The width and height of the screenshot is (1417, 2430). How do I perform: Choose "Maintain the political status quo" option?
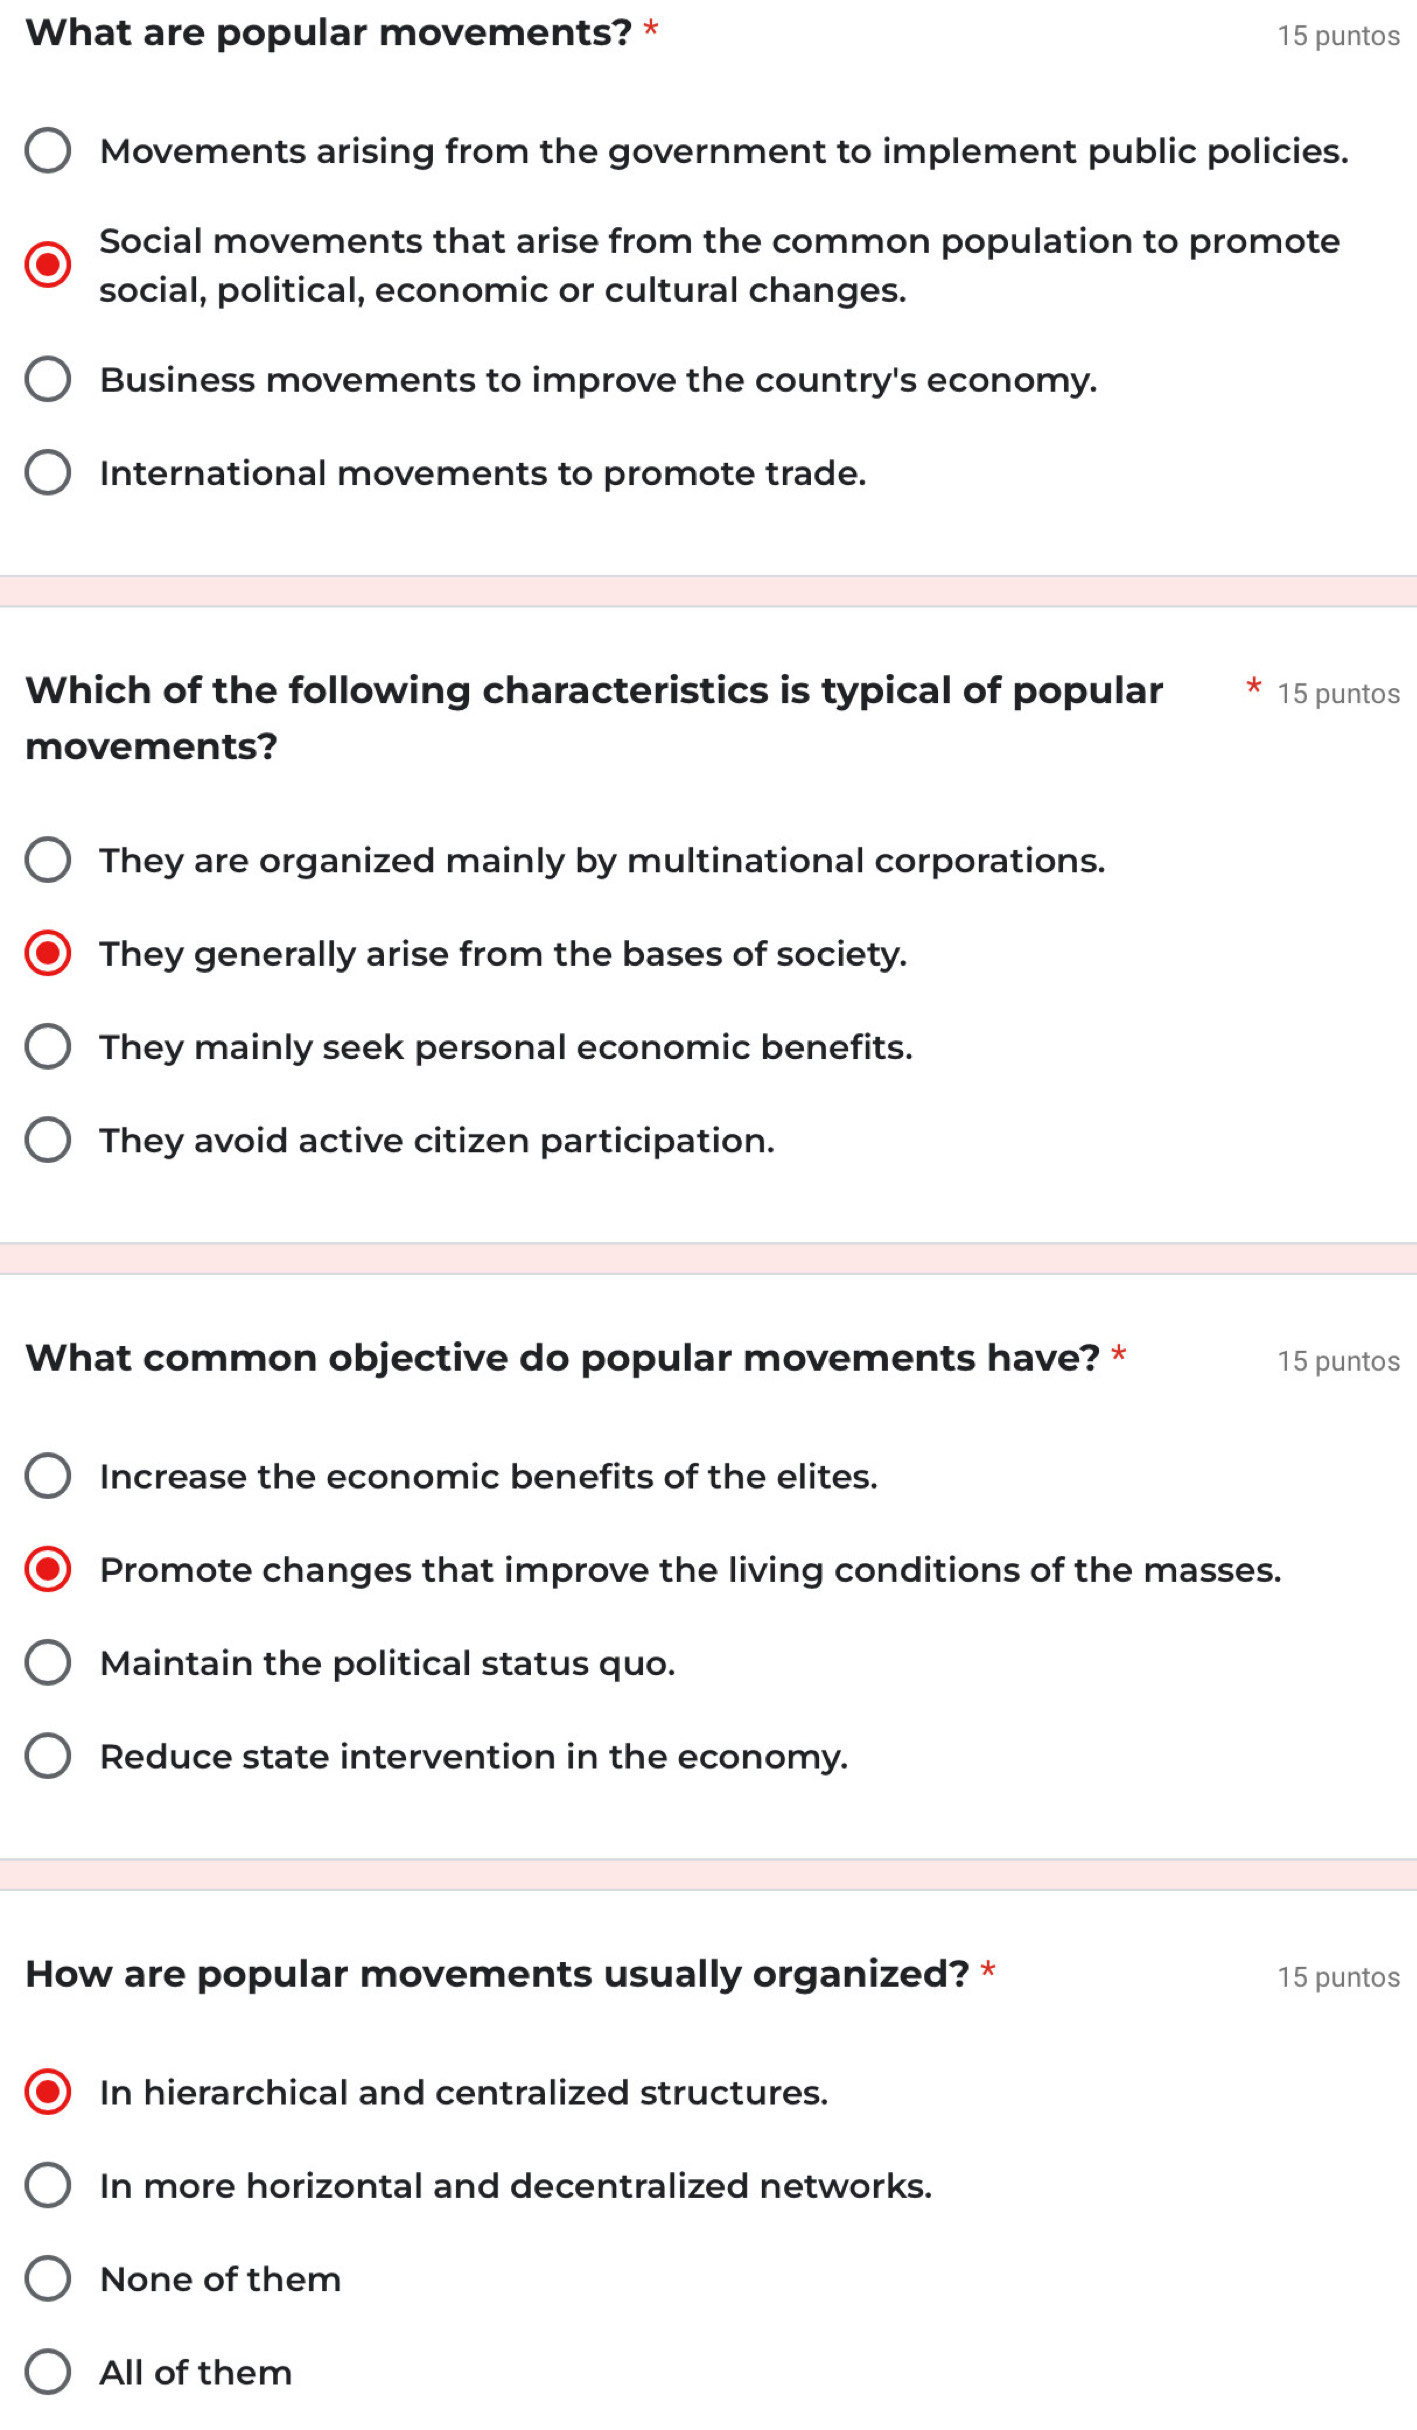pos(48,1663)
